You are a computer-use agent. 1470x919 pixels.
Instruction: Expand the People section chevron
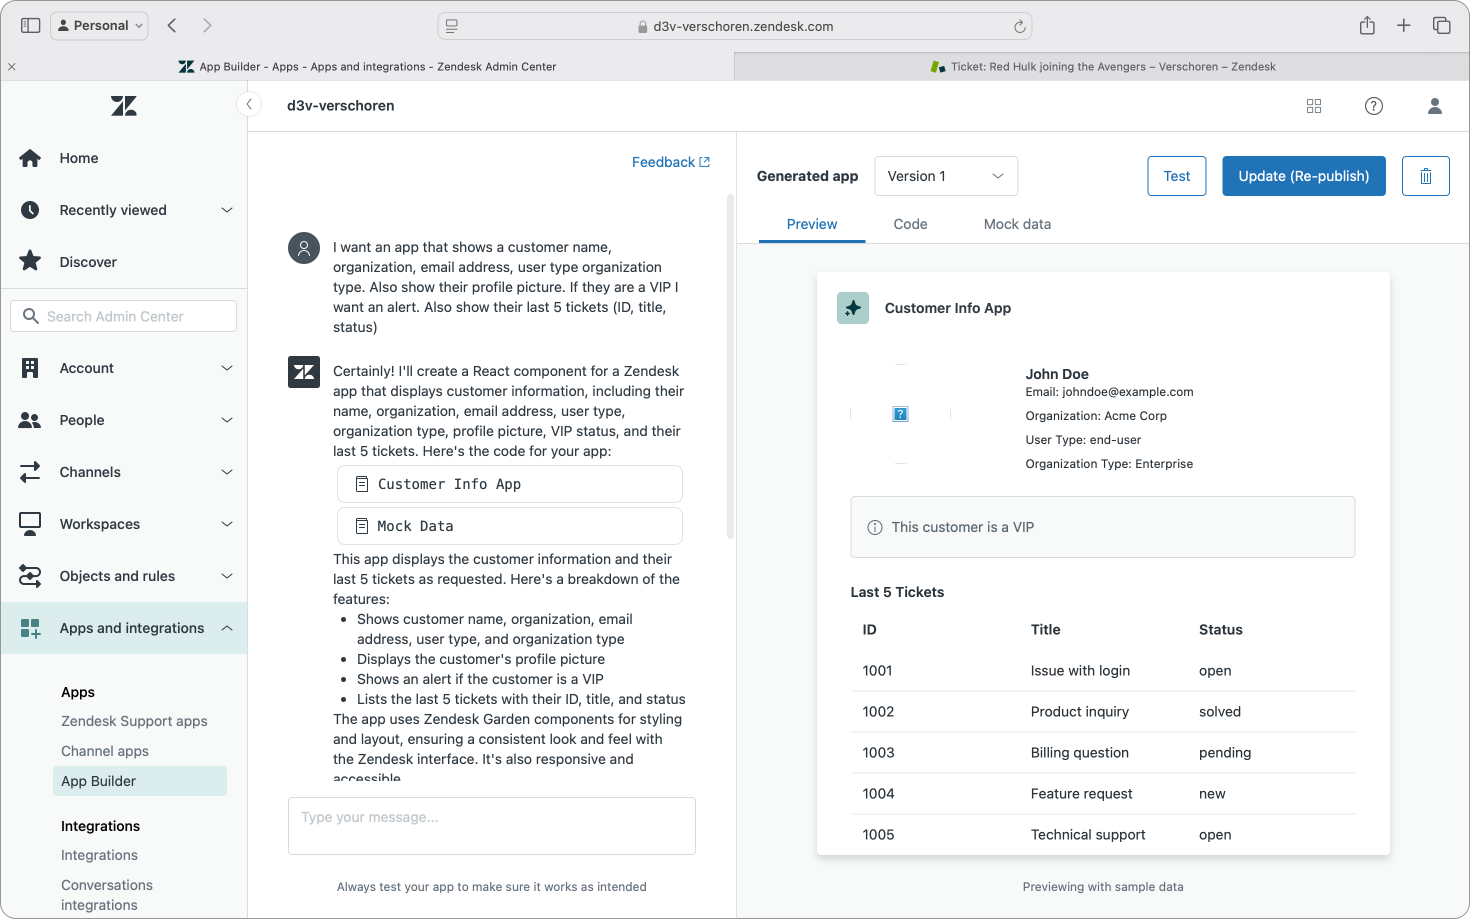click(x=227, y=420)
